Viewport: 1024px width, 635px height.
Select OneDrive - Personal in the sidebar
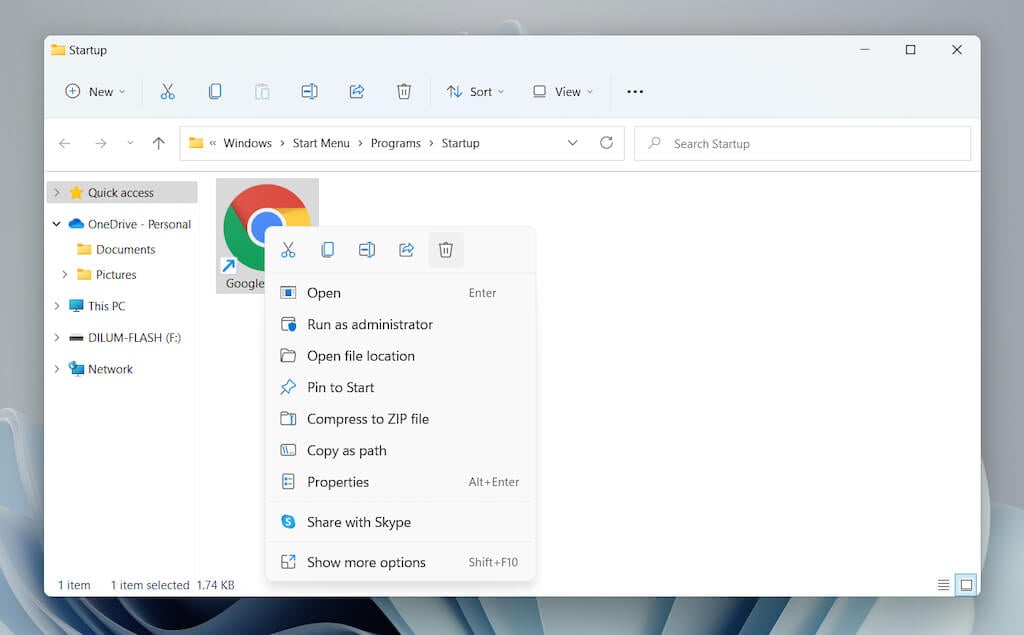point(139,224)
